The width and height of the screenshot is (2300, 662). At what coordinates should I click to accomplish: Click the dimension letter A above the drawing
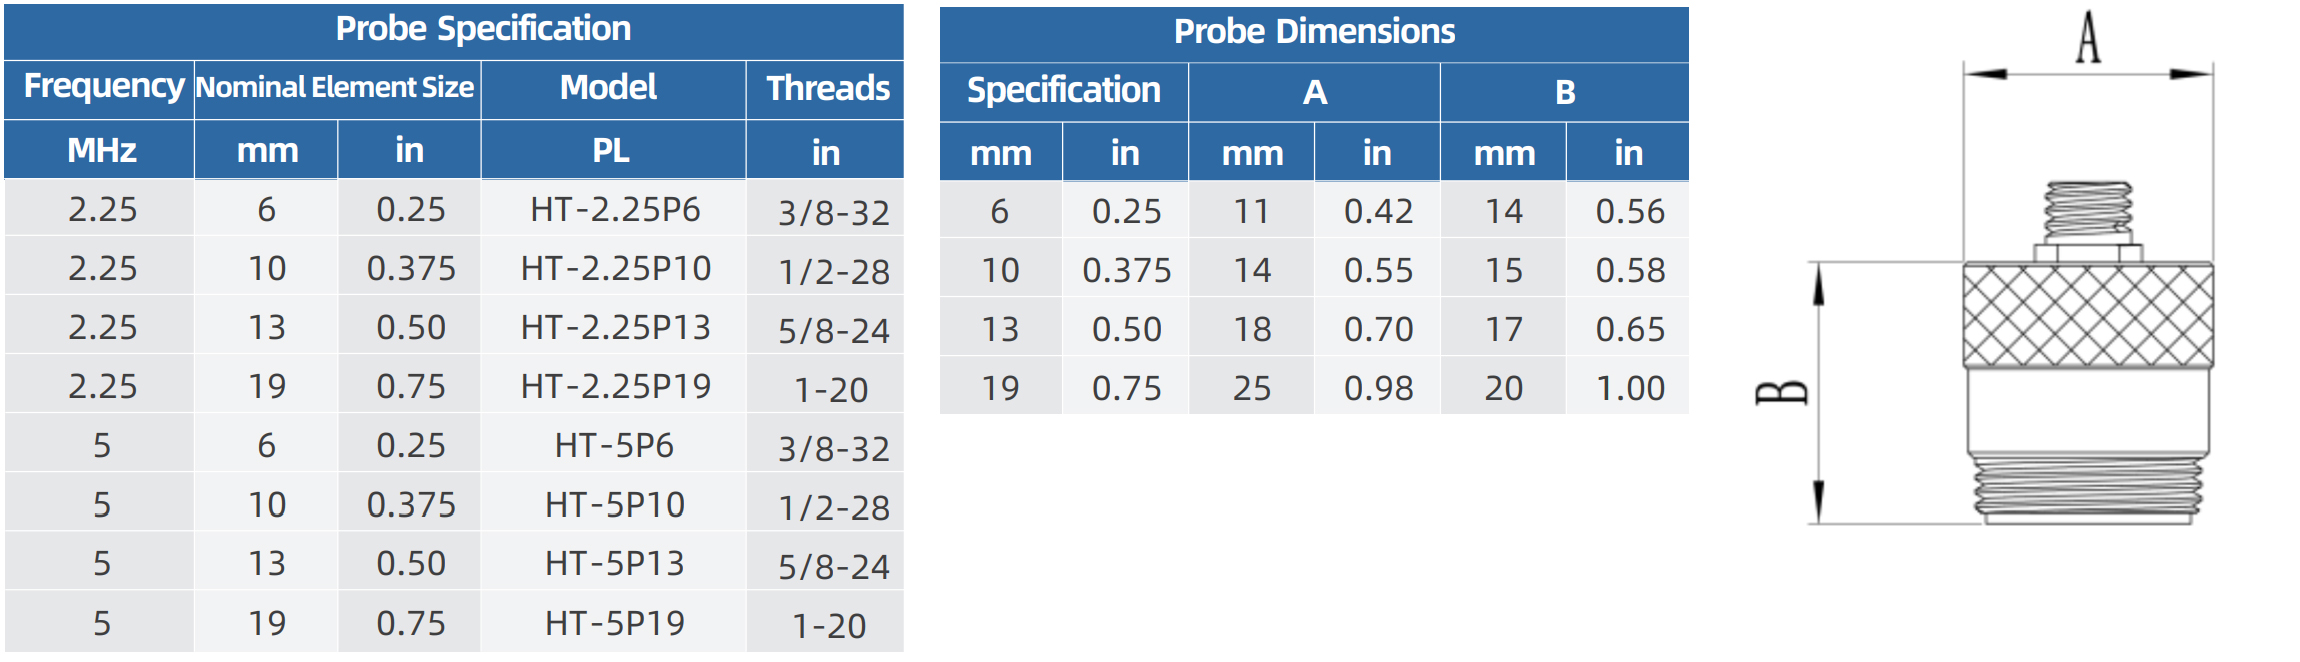pyautogui.click(x=2087, y=38)
